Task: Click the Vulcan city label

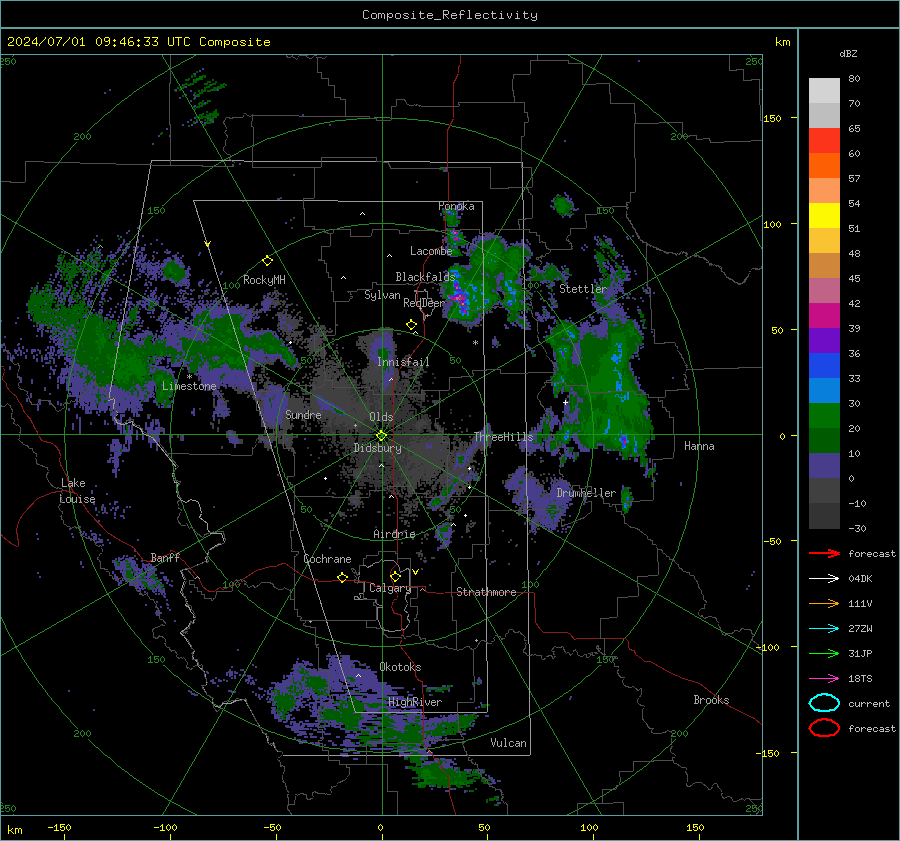Action: click(508, 743)
